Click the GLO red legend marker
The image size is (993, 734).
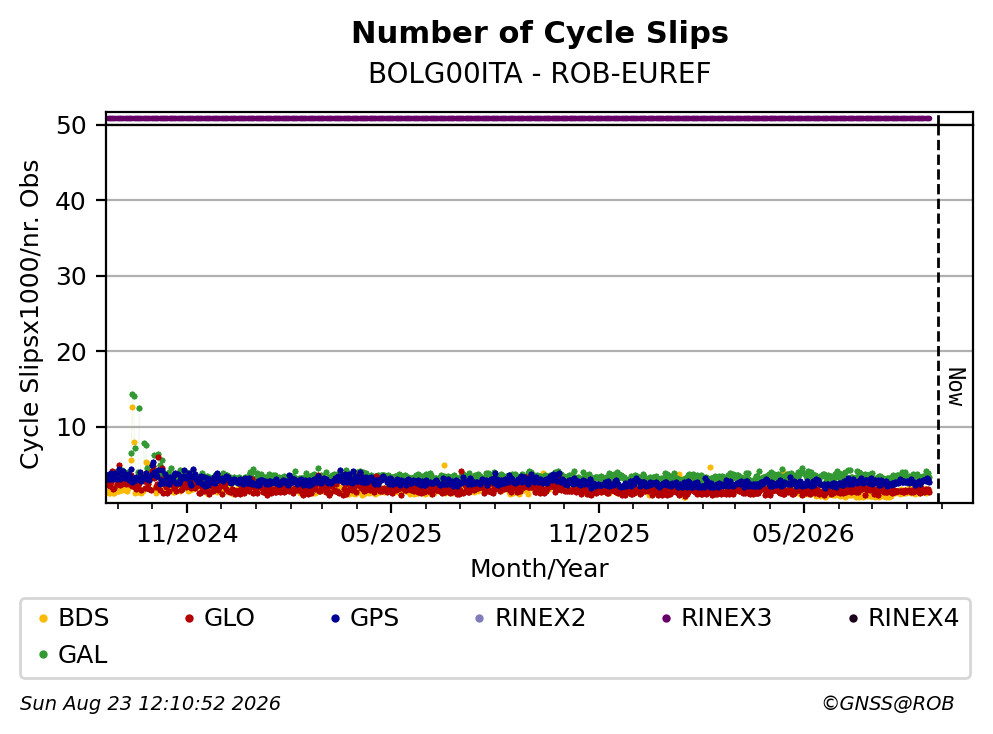point(189,618)
